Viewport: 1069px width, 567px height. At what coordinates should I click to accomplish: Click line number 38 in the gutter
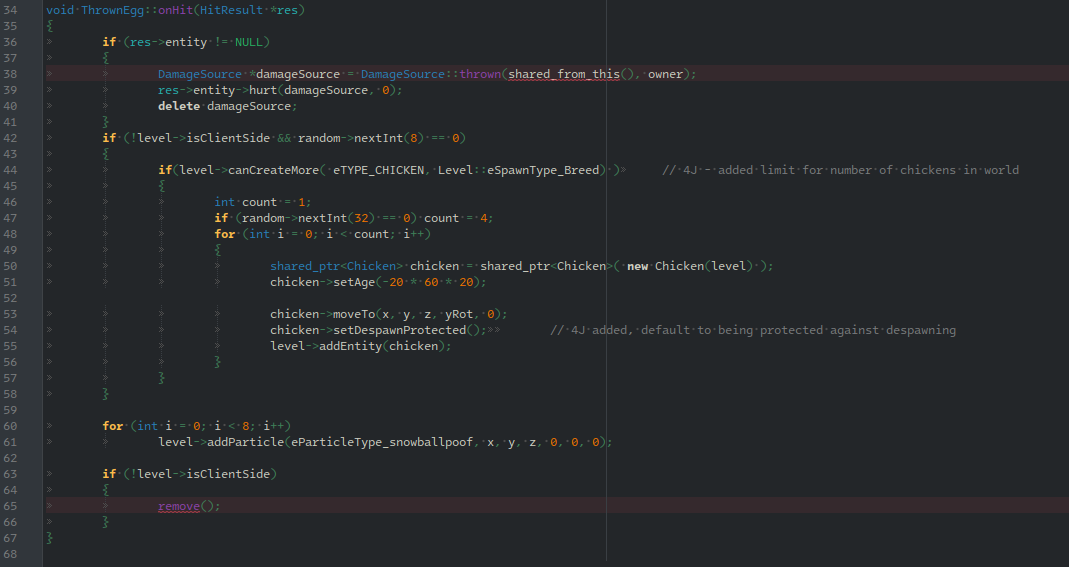coord(10,74)
